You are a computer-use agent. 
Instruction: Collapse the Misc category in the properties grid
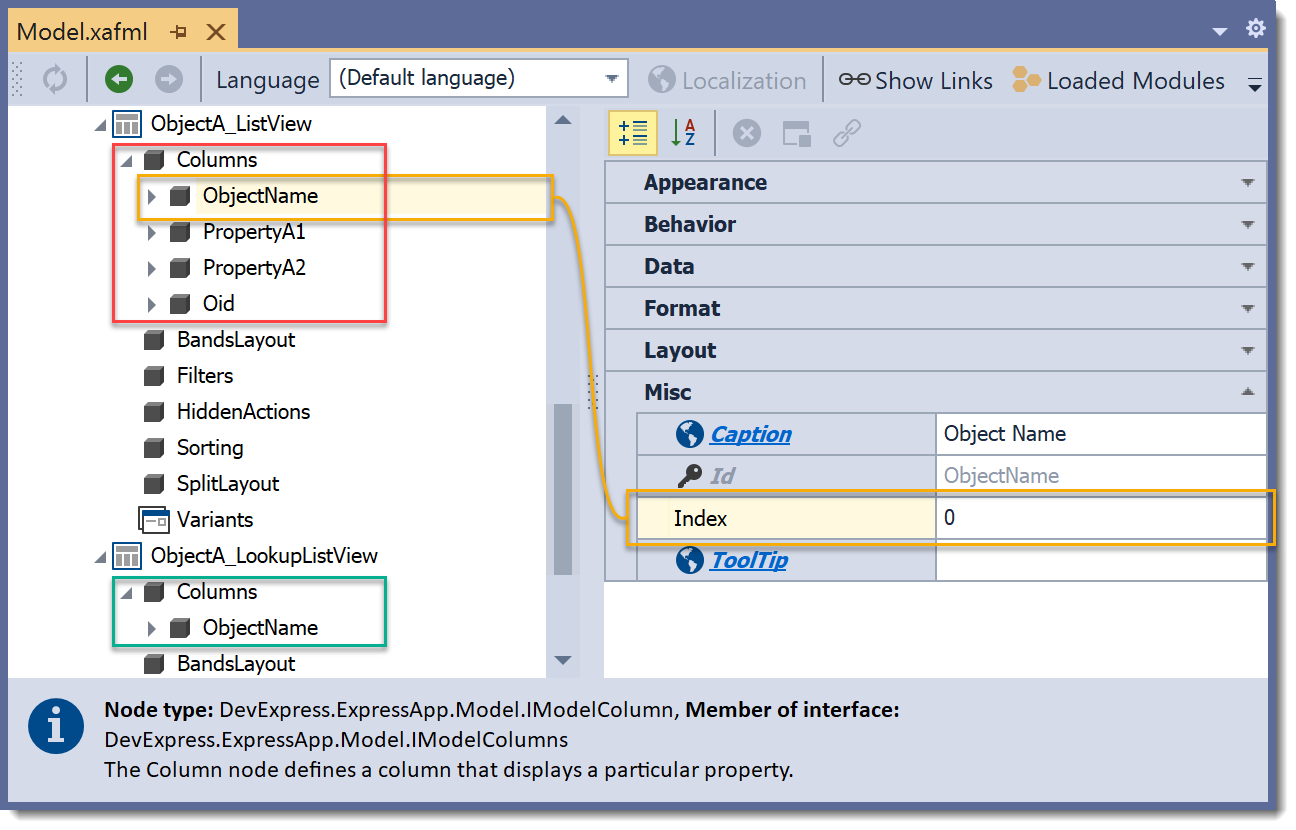point(1247,392)
